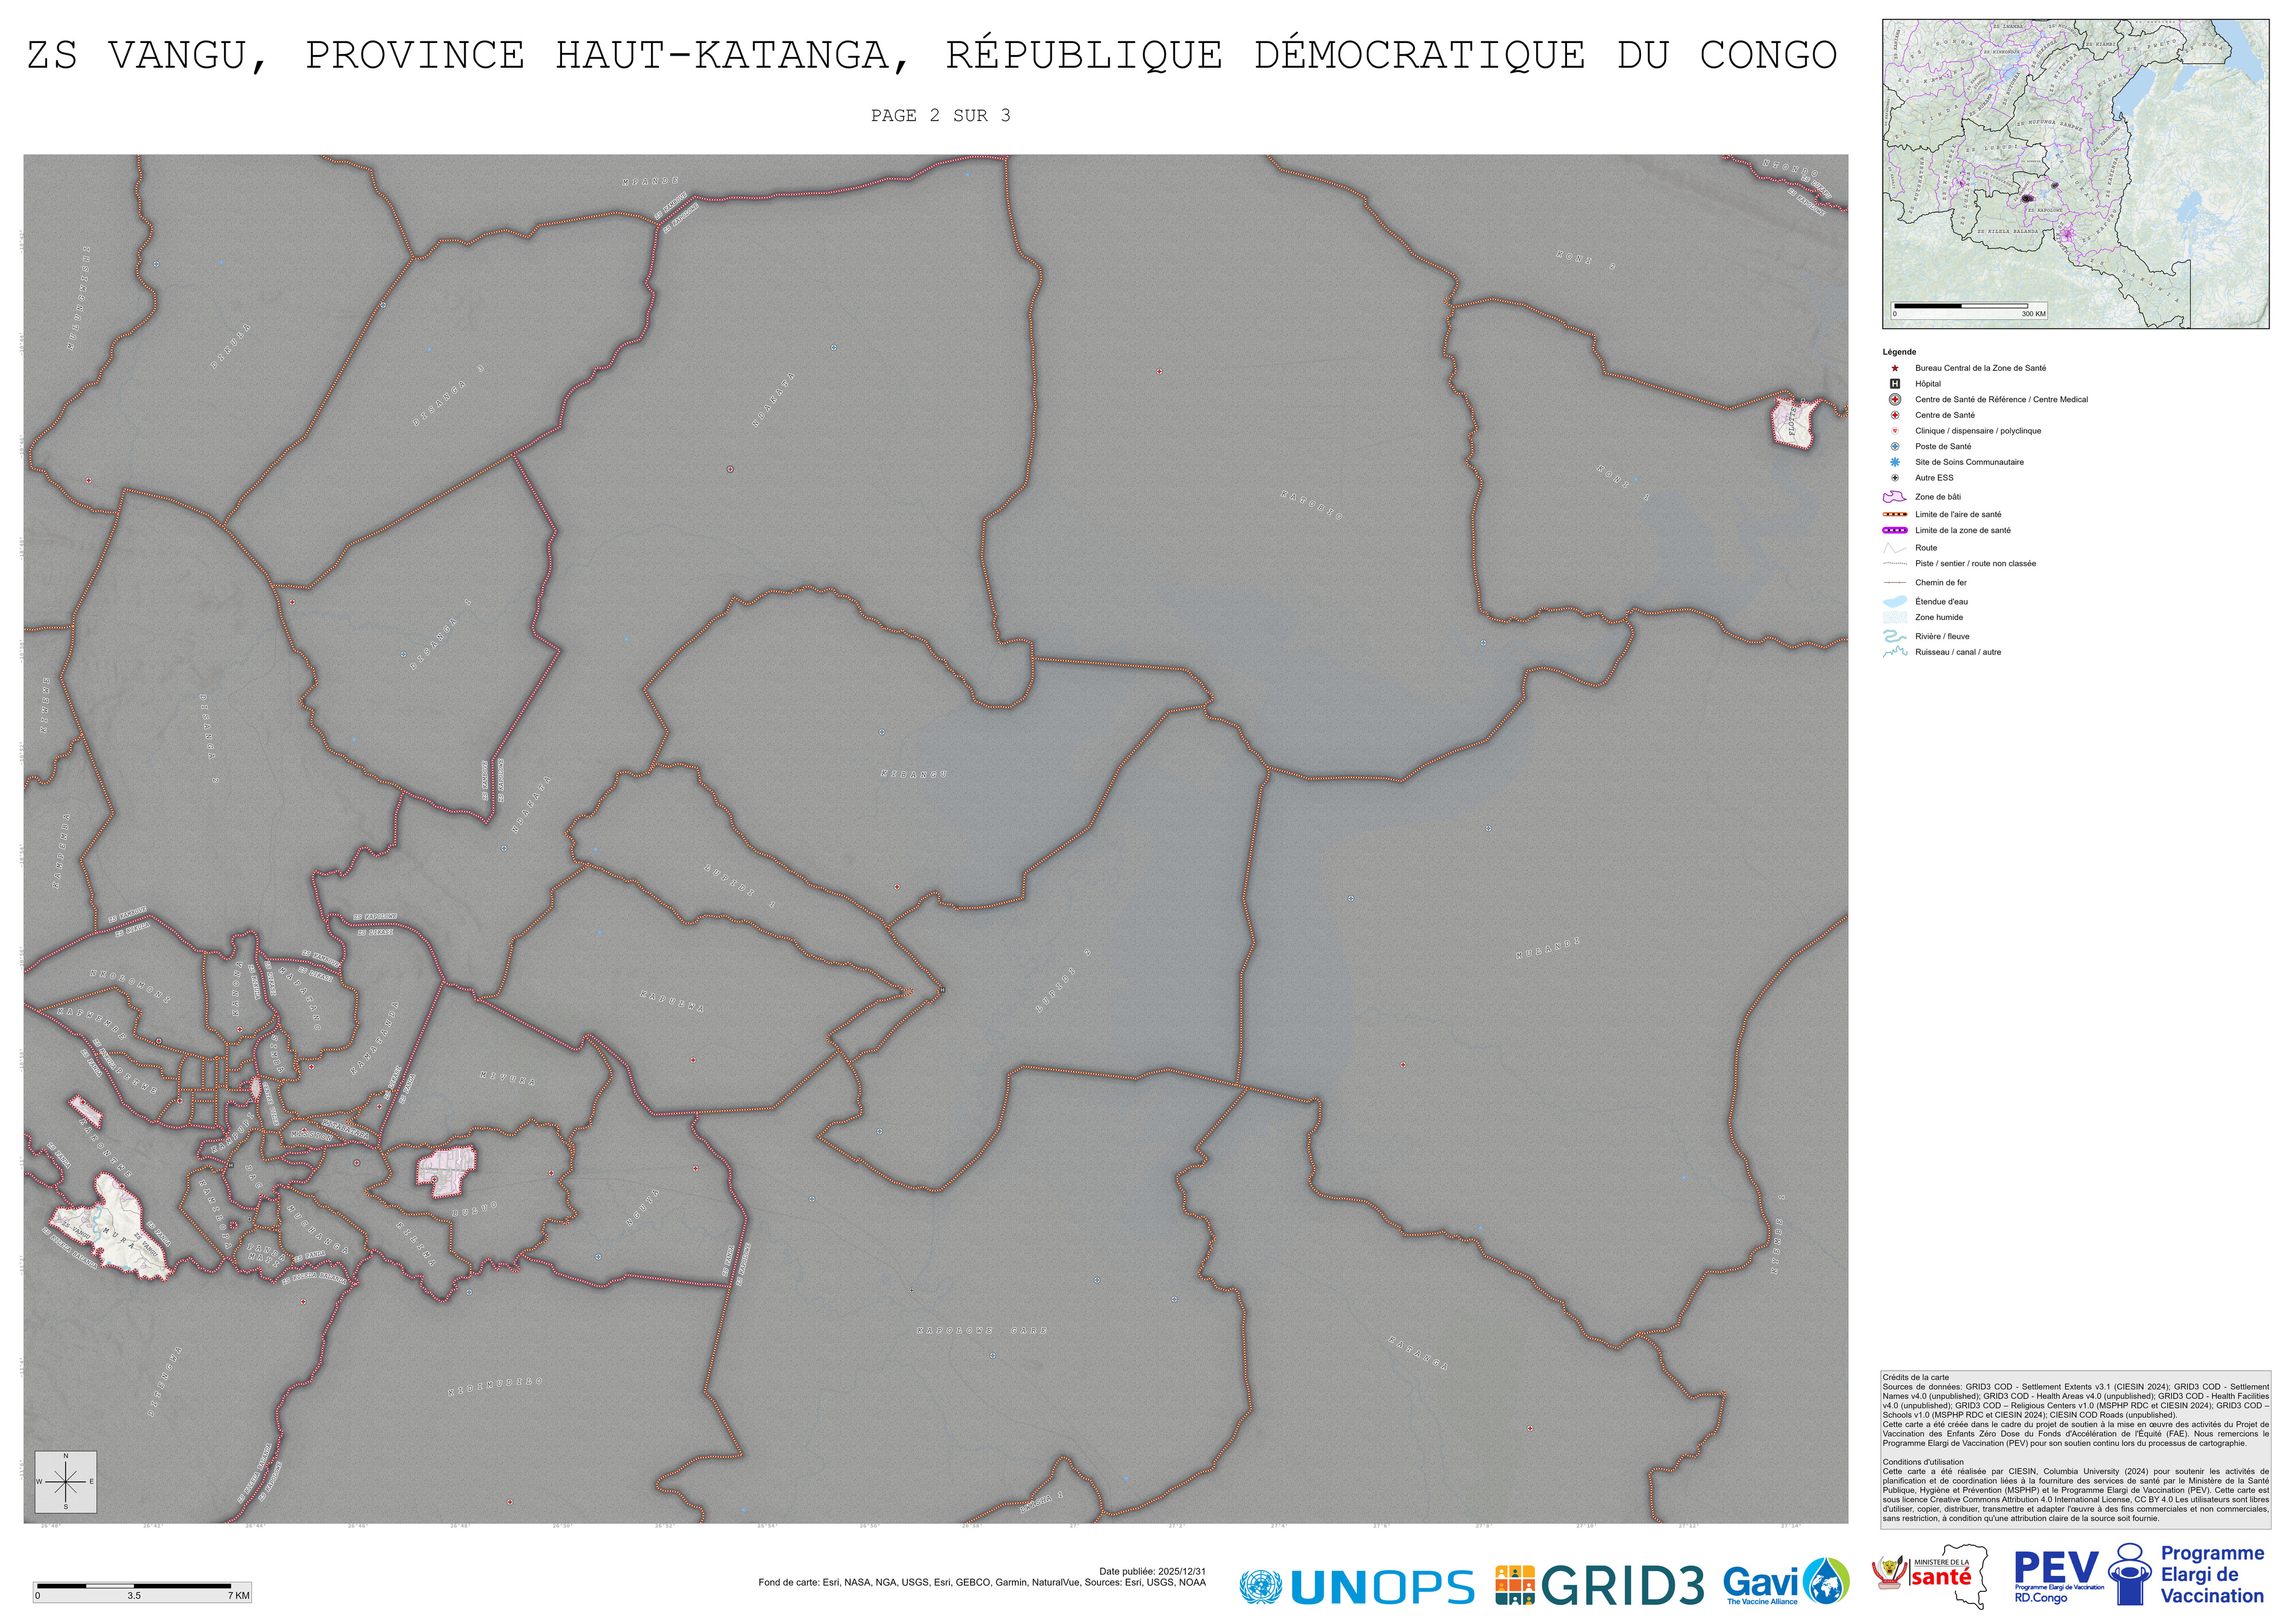This screenshot has width=2296, height=1624.
Task: Click the Programme Elargi de Vaccination logo
Action: (2187, 1575)
